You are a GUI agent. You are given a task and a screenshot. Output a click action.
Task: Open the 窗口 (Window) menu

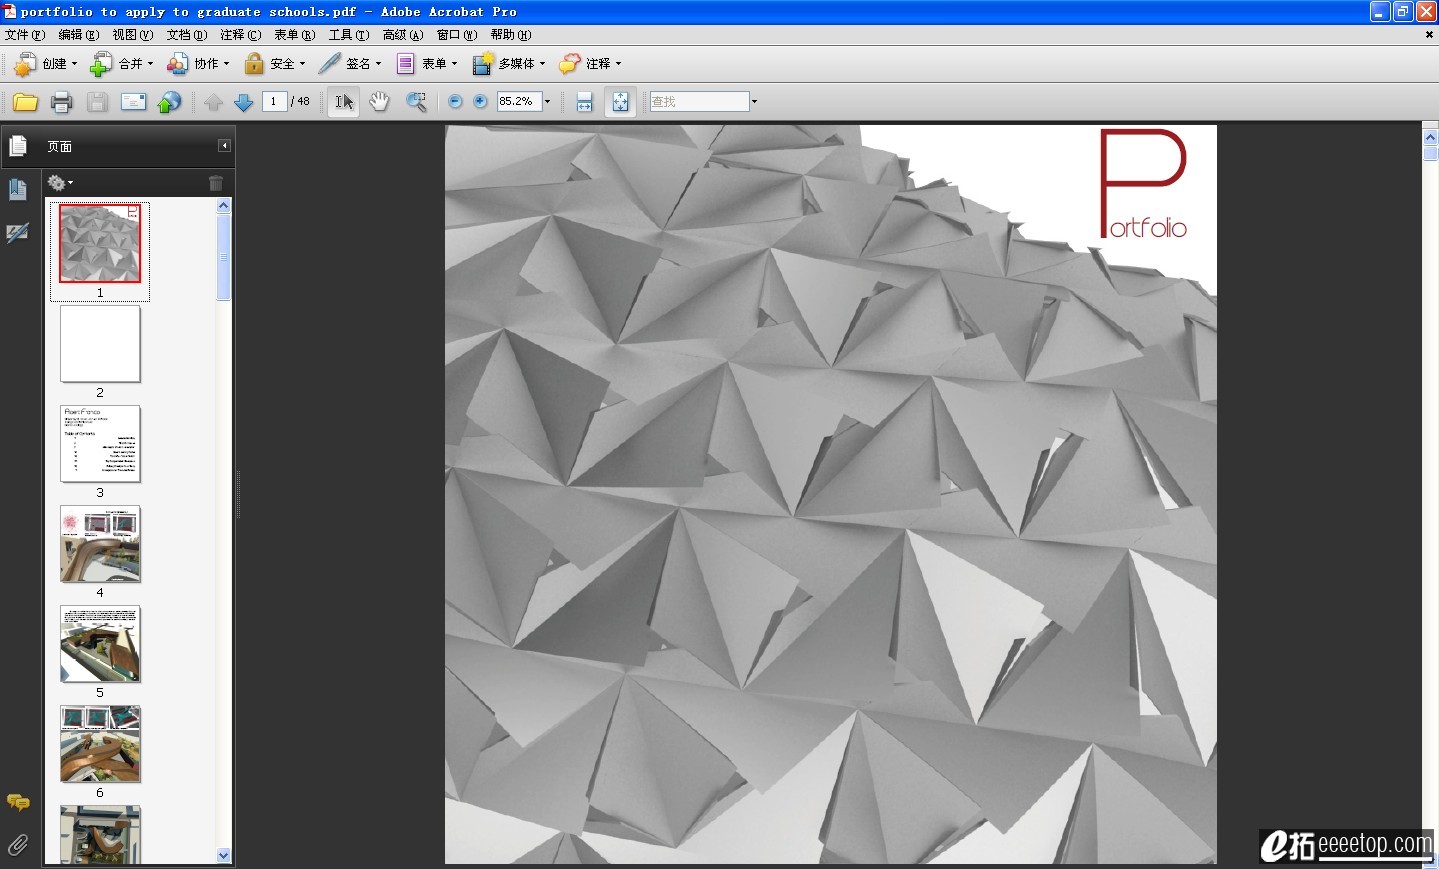457,35
